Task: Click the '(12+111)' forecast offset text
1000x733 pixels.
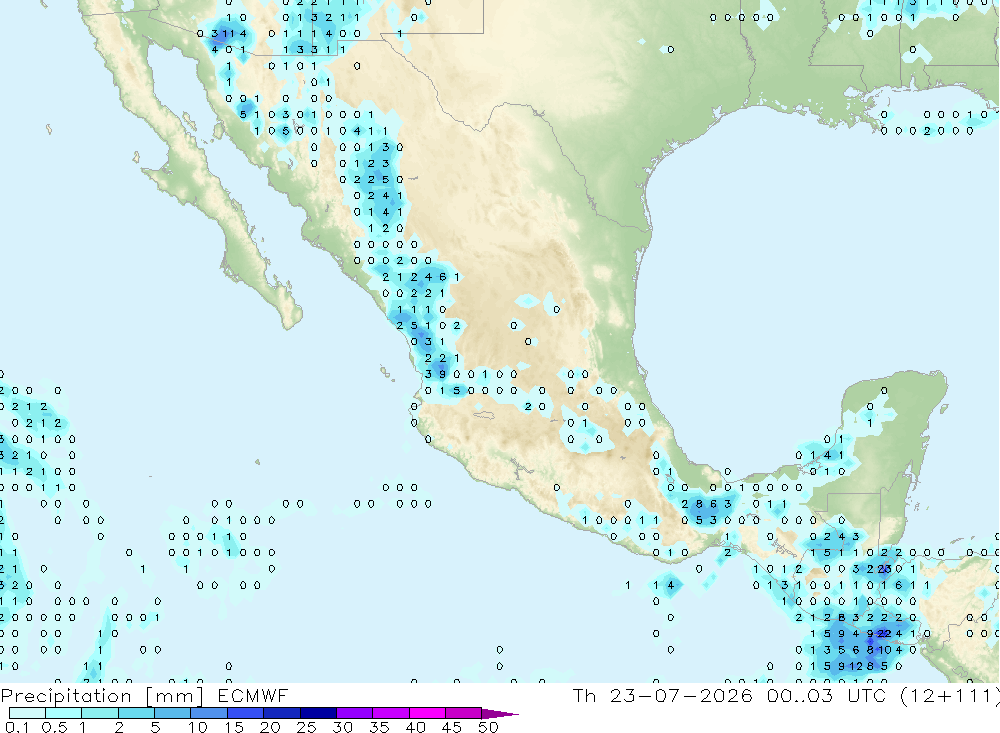Action: point(950,695)
